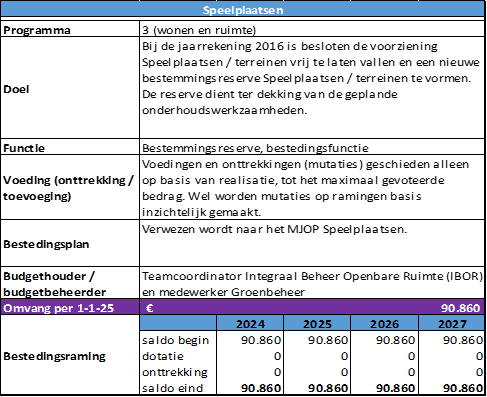Click the Functie label cell
The image size is (487, 397).
(x=70, y=147)
